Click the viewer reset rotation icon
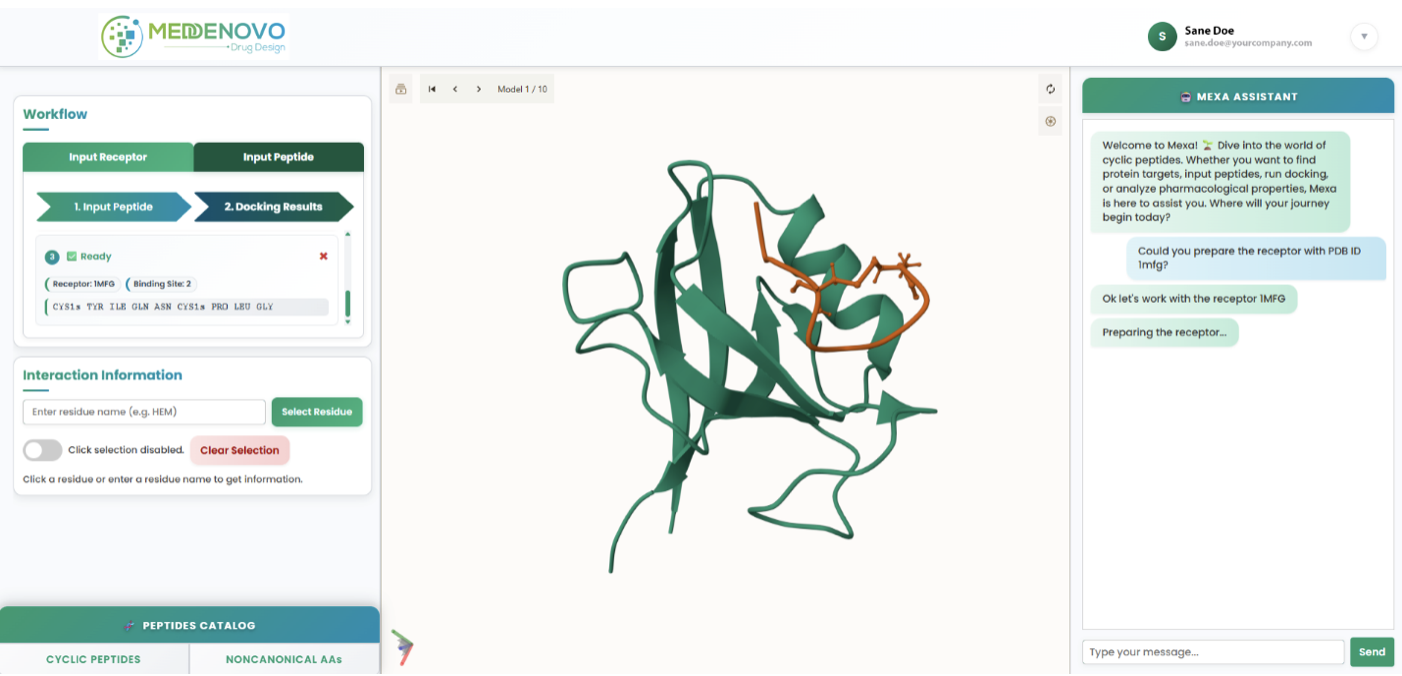The width and height of the screenshot is (1402, 676). pyautogui.click(x=1050, y=89)
